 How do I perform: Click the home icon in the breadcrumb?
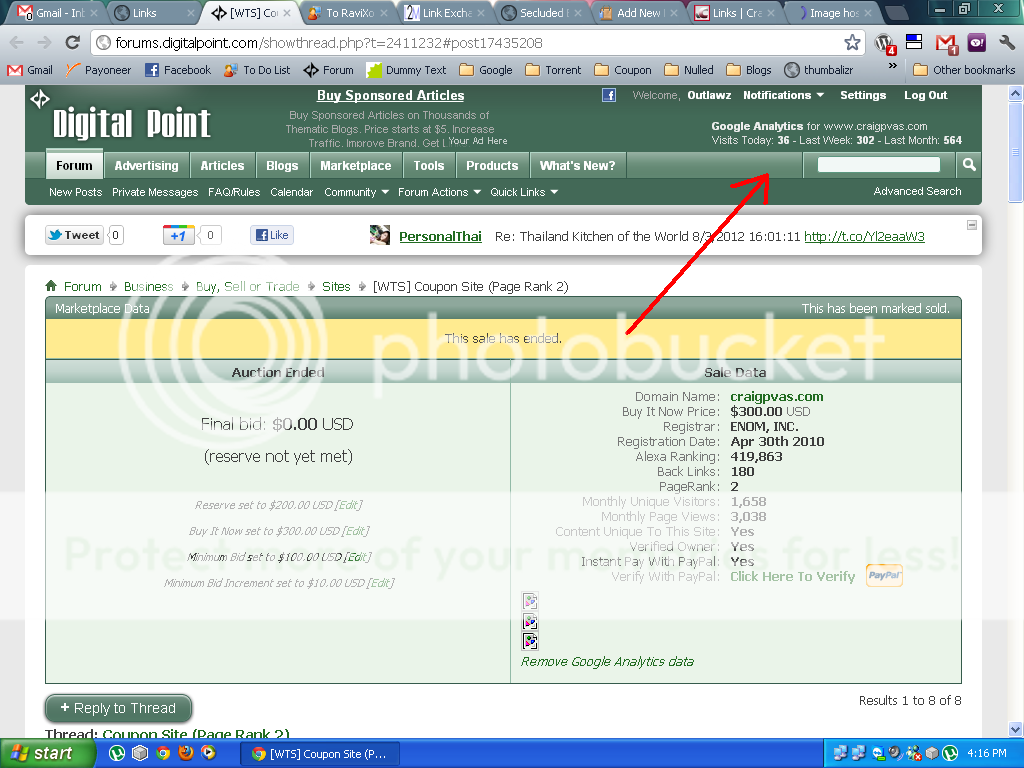point(51,286)
